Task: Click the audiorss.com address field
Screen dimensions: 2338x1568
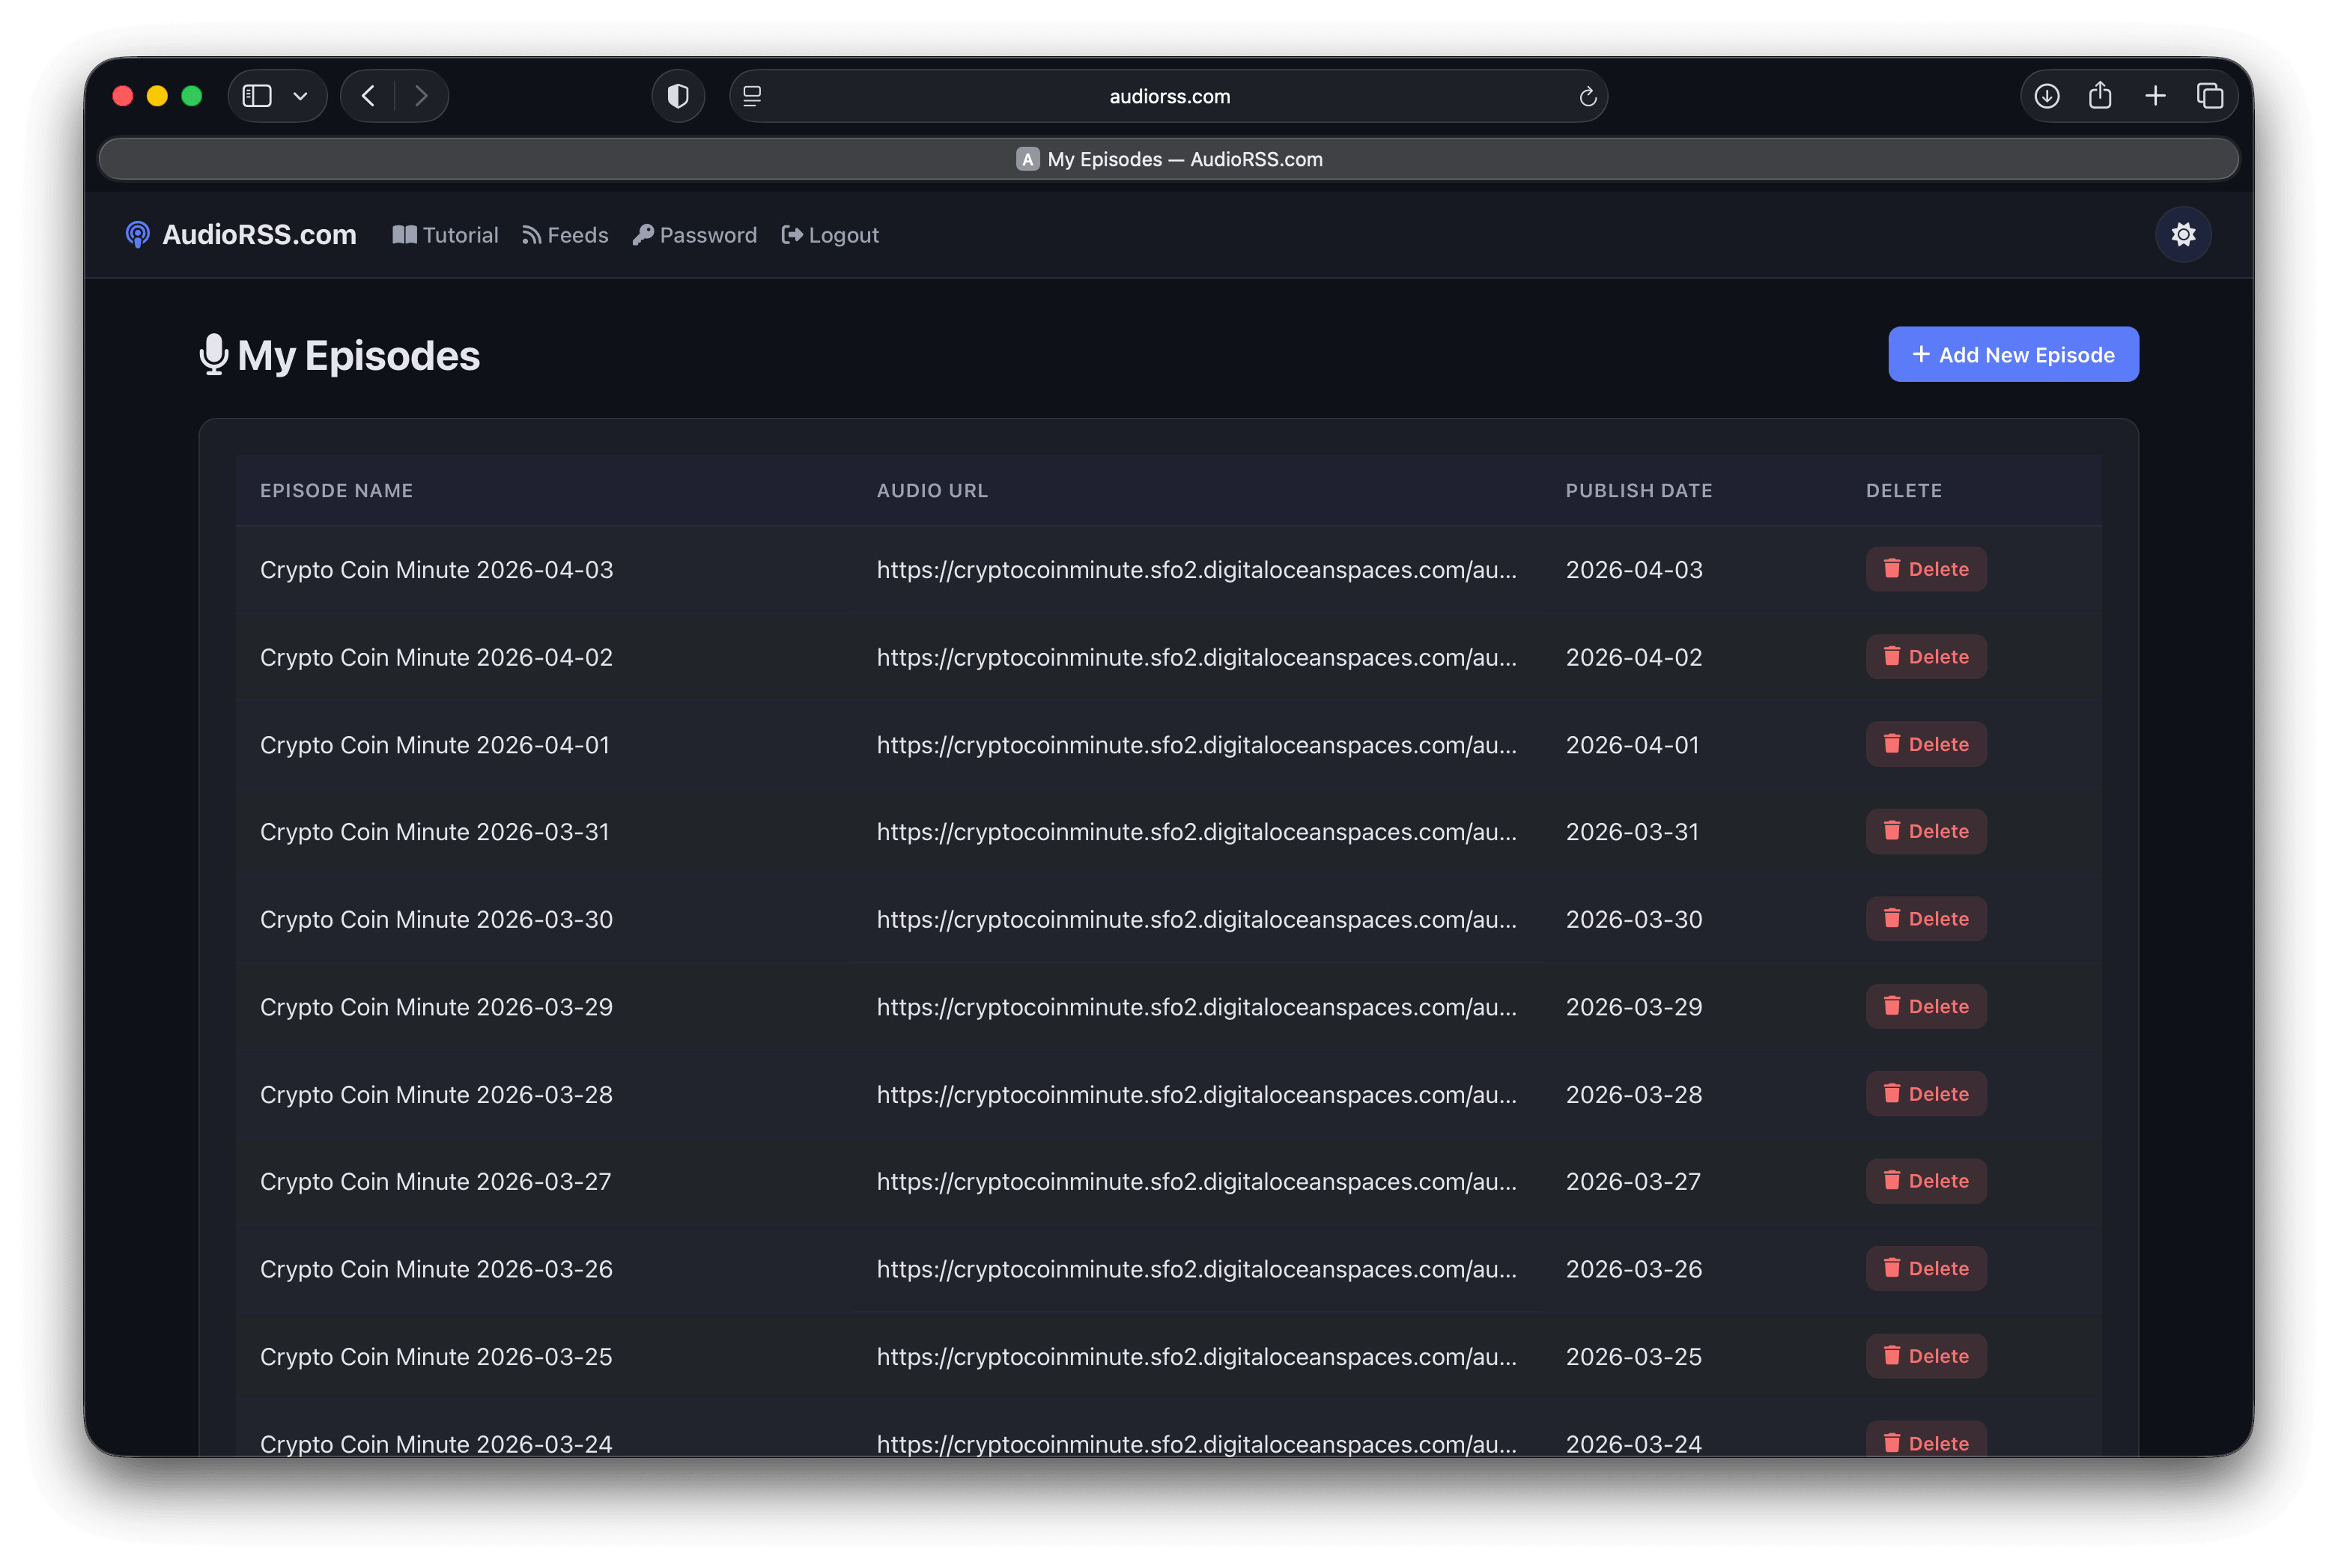Action: (1168, 96)
